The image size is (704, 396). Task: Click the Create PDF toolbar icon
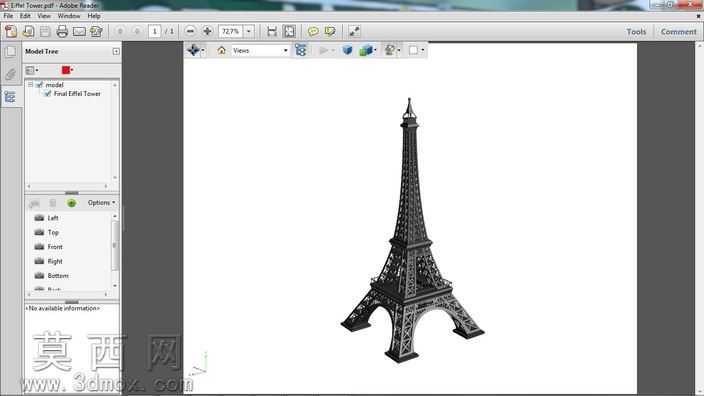click(x=11, y=31)
